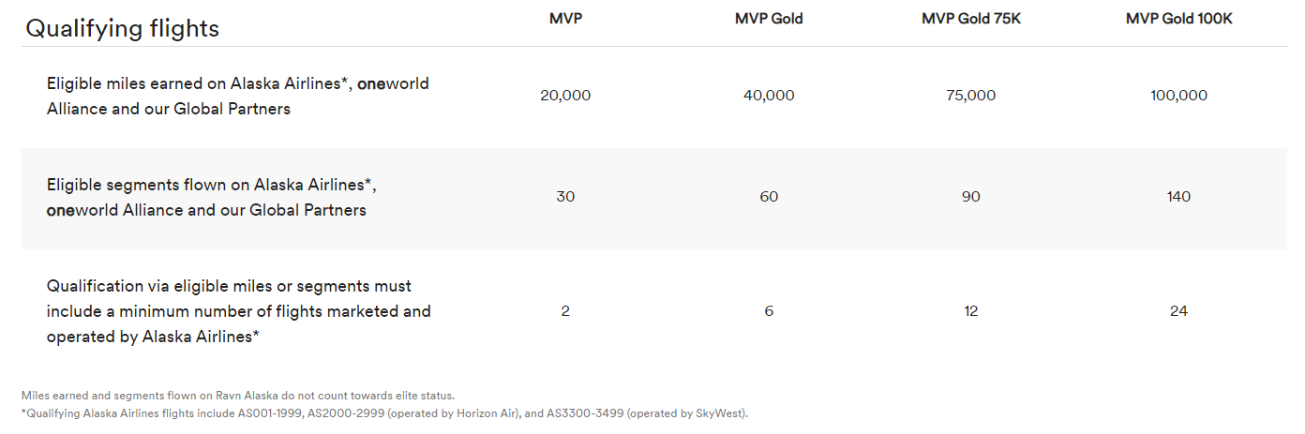Click the 30 segments value for MVP
Viewport: 1305px width, 434px height.
tap(565, 197)
